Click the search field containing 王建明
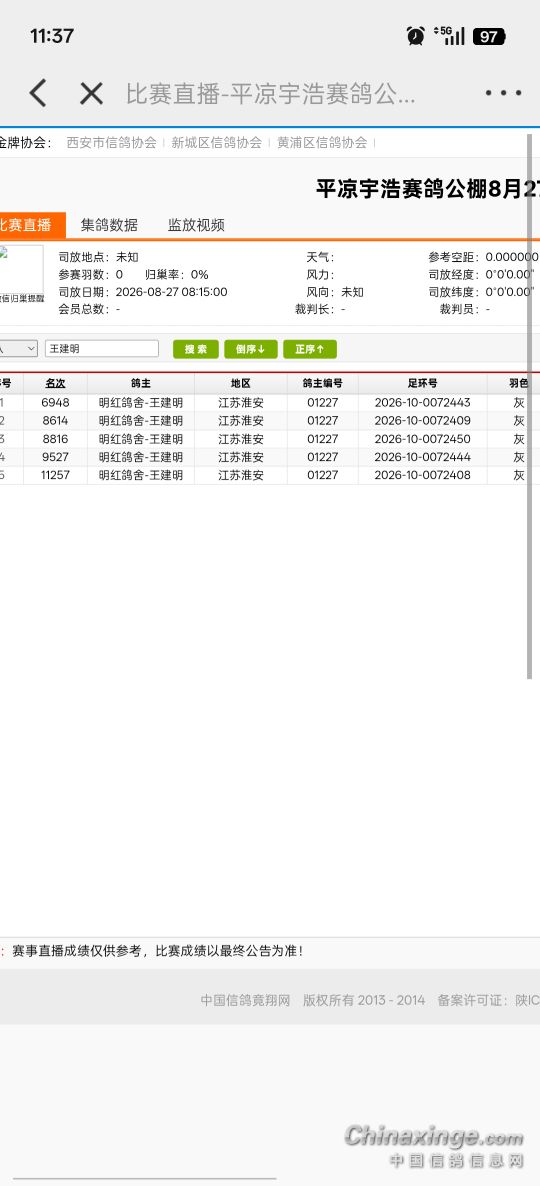Viewport: 540px width, 1186px height. tap(102, 349)
